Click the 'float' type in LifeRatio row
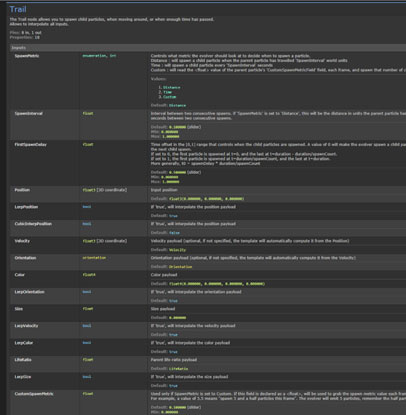The height and width of the screenshot is (415, 406). point(88,360)
